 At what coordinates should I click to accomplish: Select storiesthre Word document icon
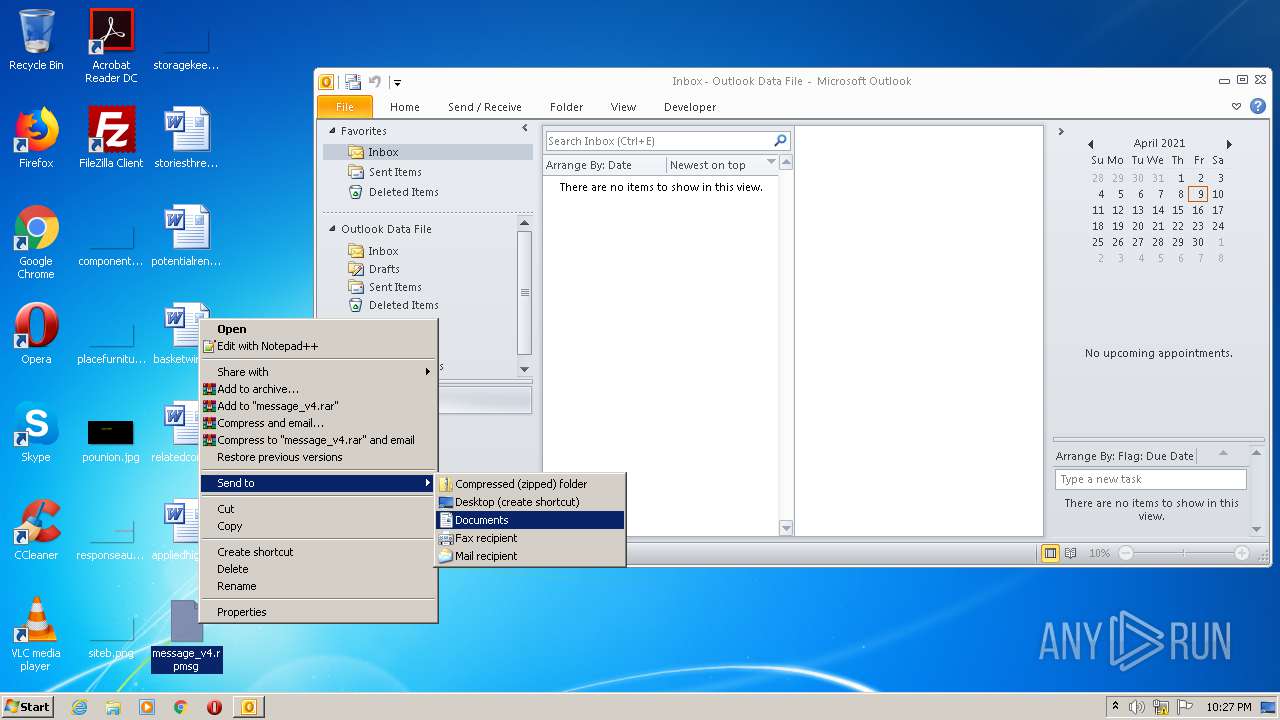187,138
